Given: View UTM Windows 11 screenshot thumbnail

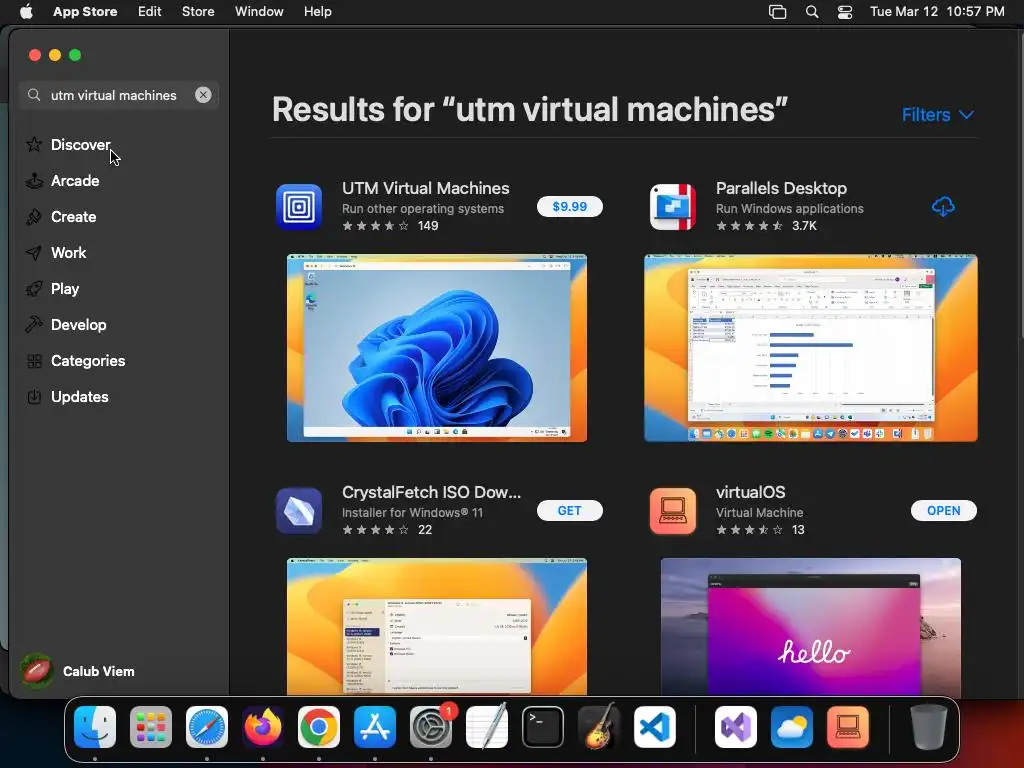Looking at the screenshot, I should click(437, 348).
